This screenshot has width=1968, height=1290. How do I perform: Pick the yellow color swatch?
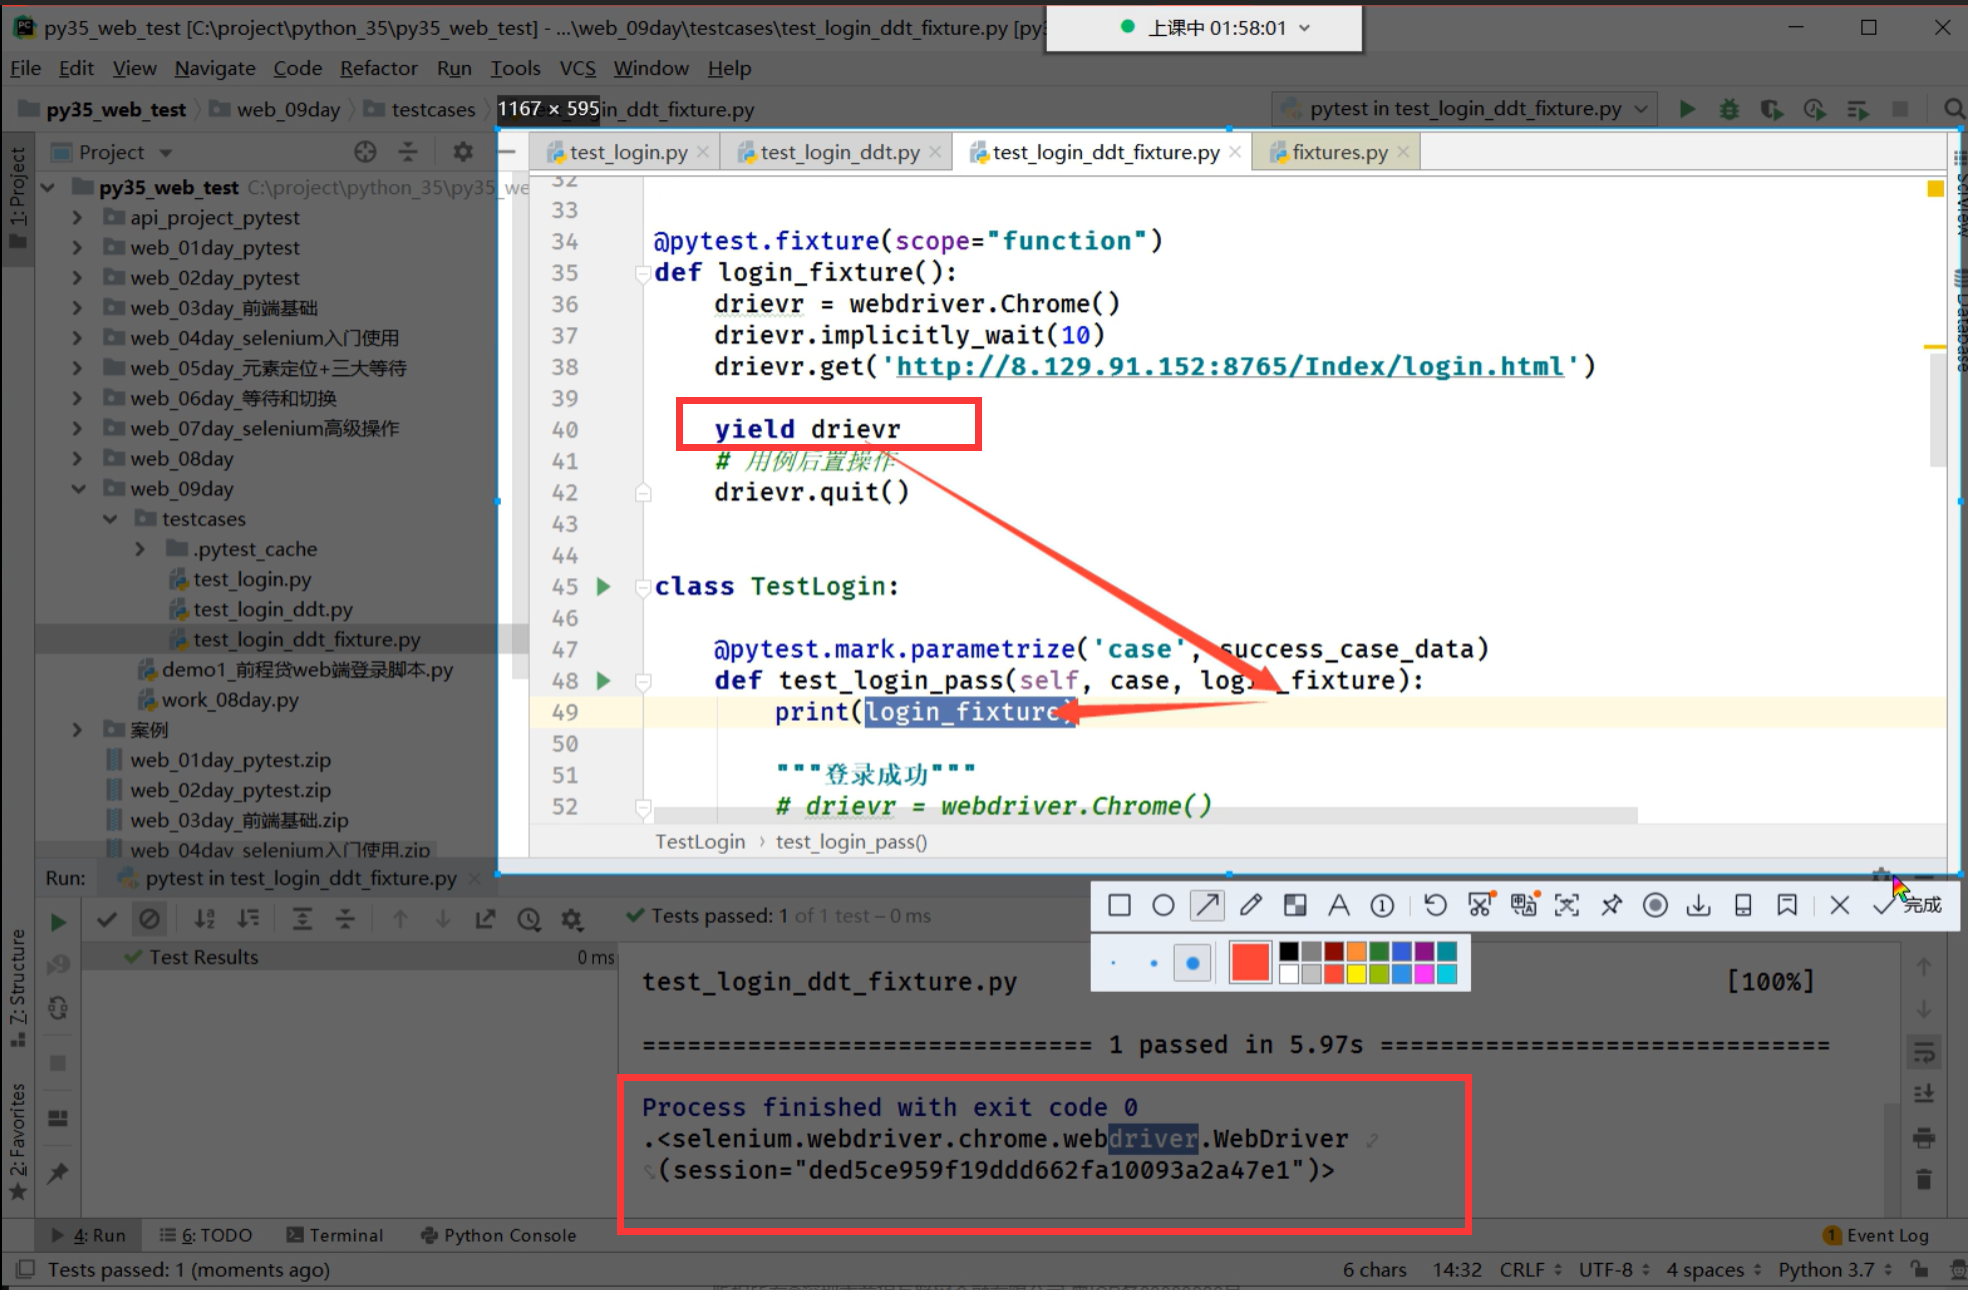1356,974
